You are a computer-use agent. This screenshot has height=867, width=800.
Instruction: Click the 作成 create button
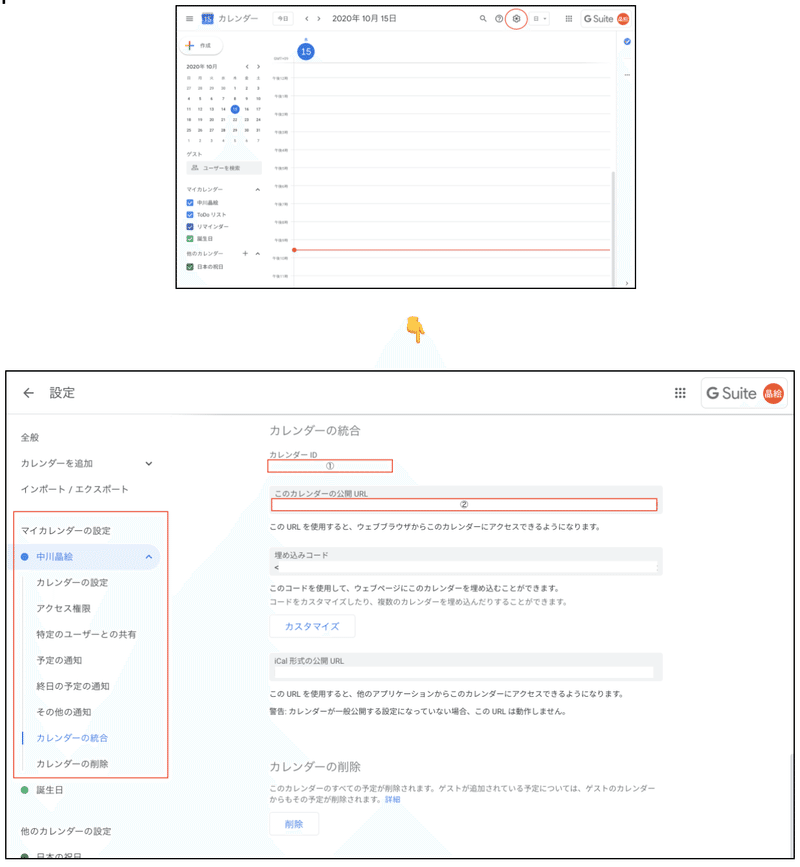(201, 45)
